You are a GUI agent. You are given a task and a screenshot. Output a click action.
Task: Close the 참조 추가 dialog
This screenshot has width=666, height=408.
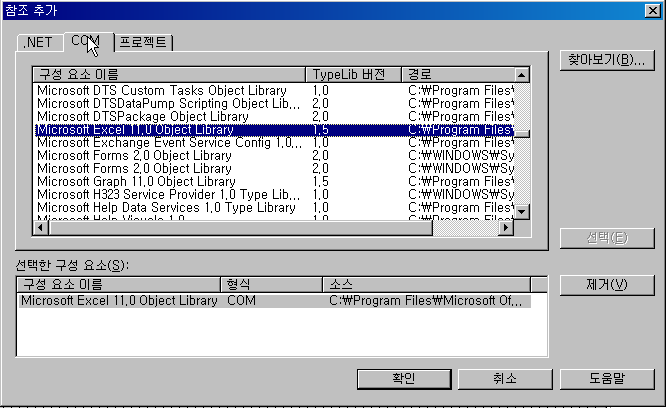coord(652,10)
